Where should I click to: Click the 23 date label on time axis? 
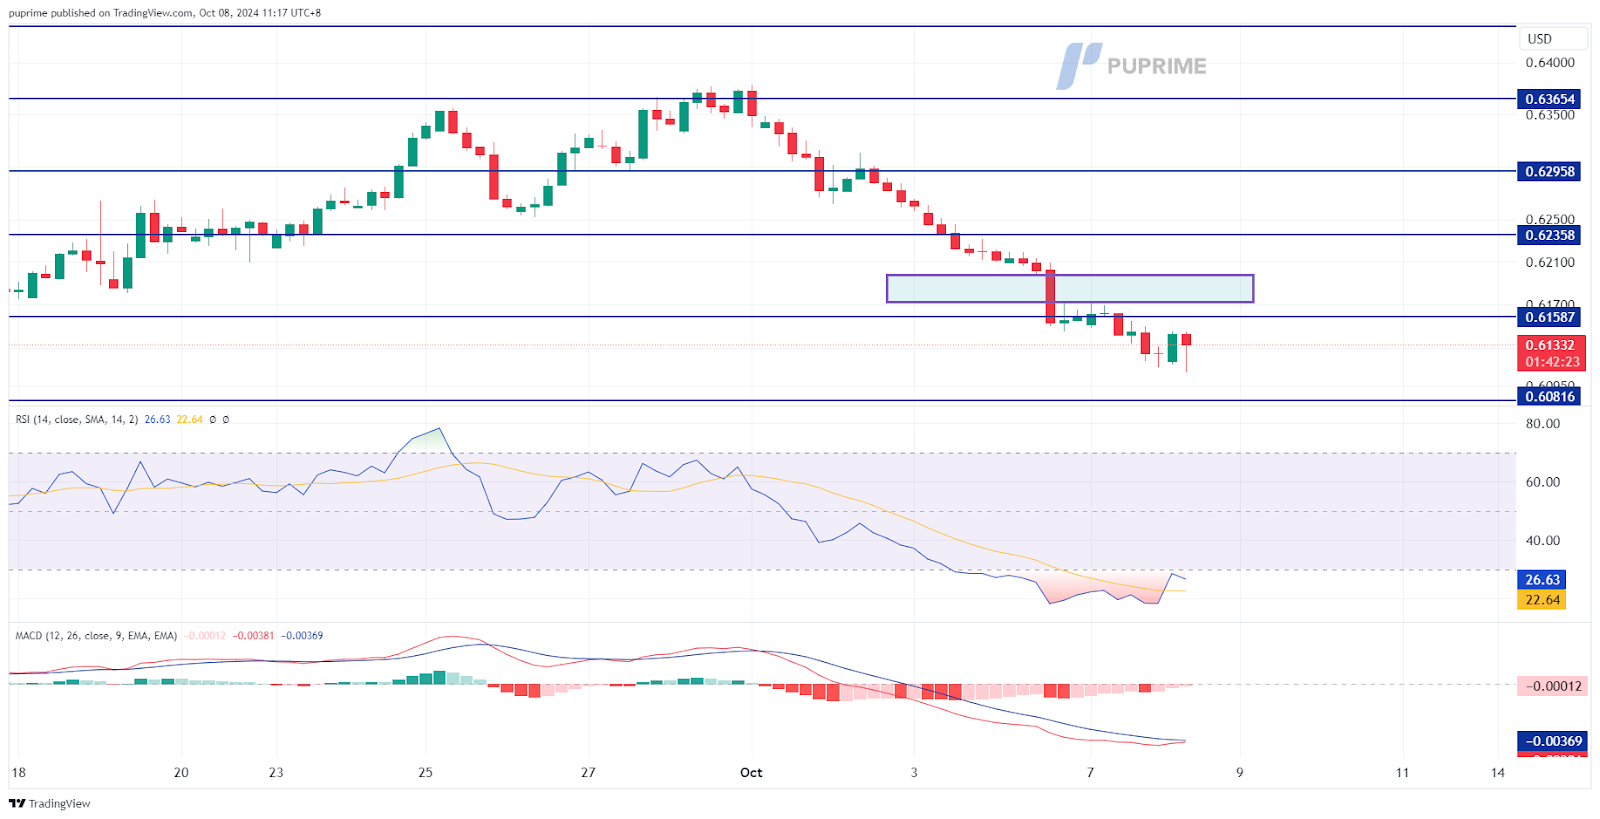[x=276, y=772]
